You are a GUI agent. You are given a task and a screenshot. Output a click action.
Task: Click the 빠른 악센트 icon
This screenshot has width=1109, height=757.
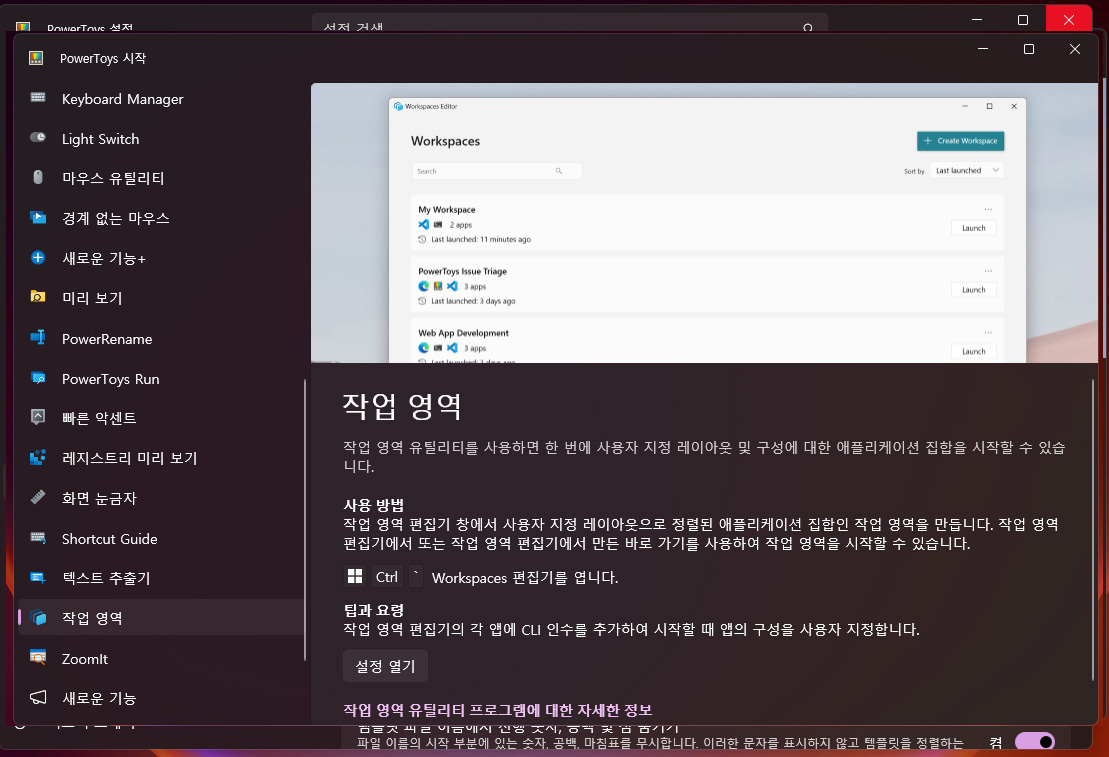[38, 417]
